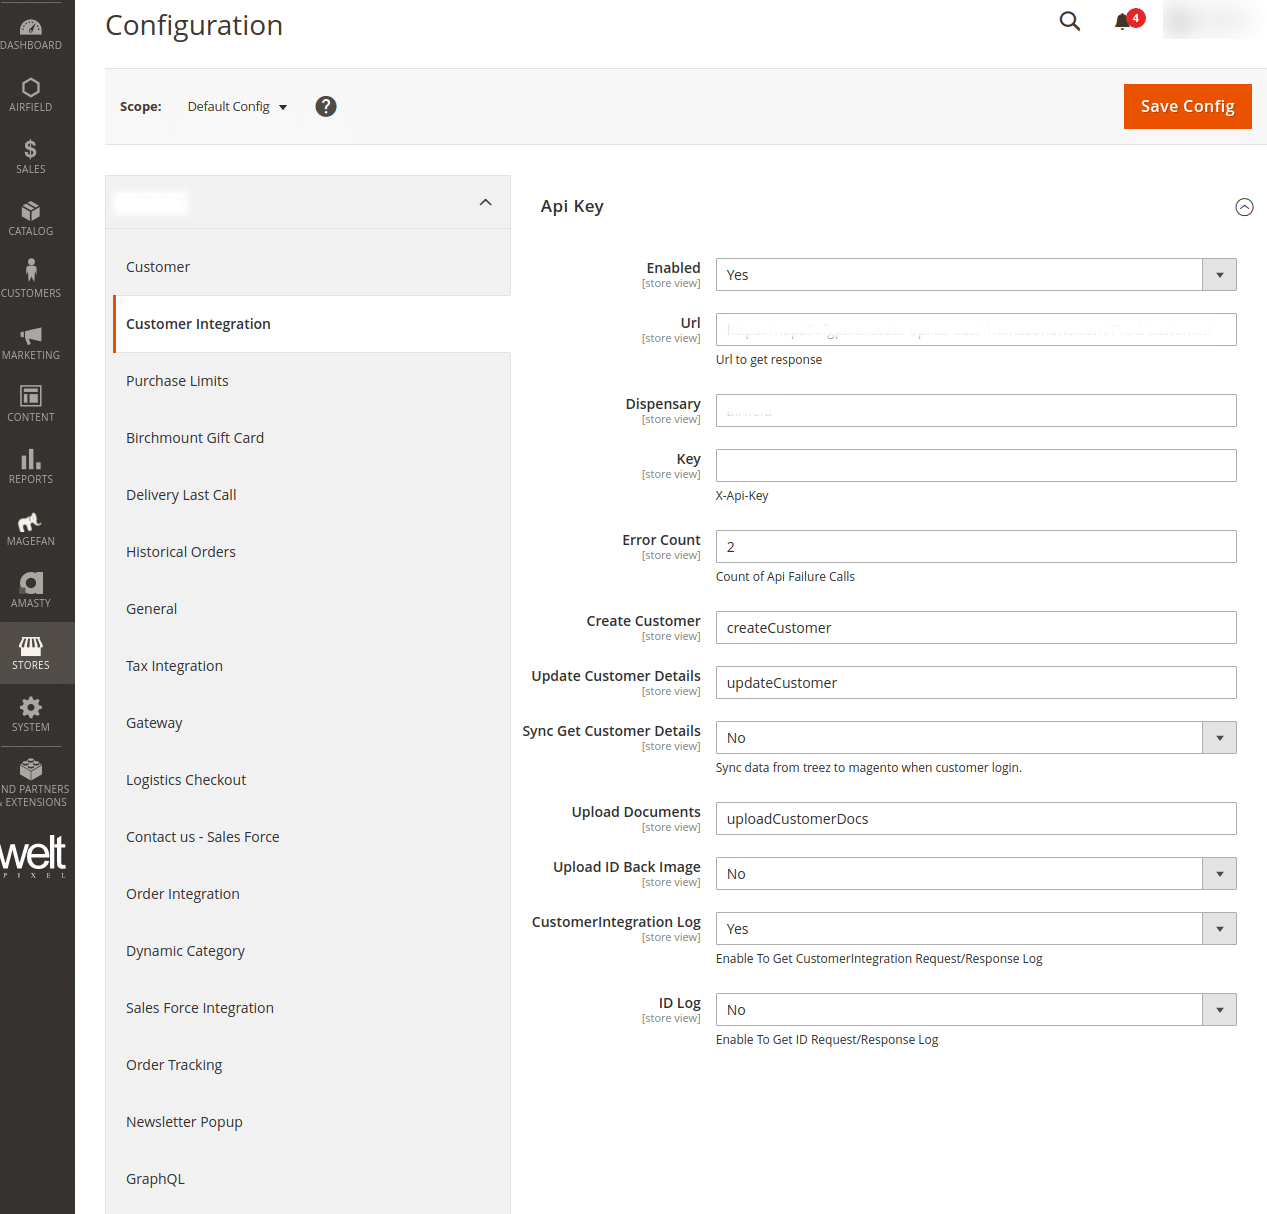Click the Configuration page title

(x=194, y=25)
